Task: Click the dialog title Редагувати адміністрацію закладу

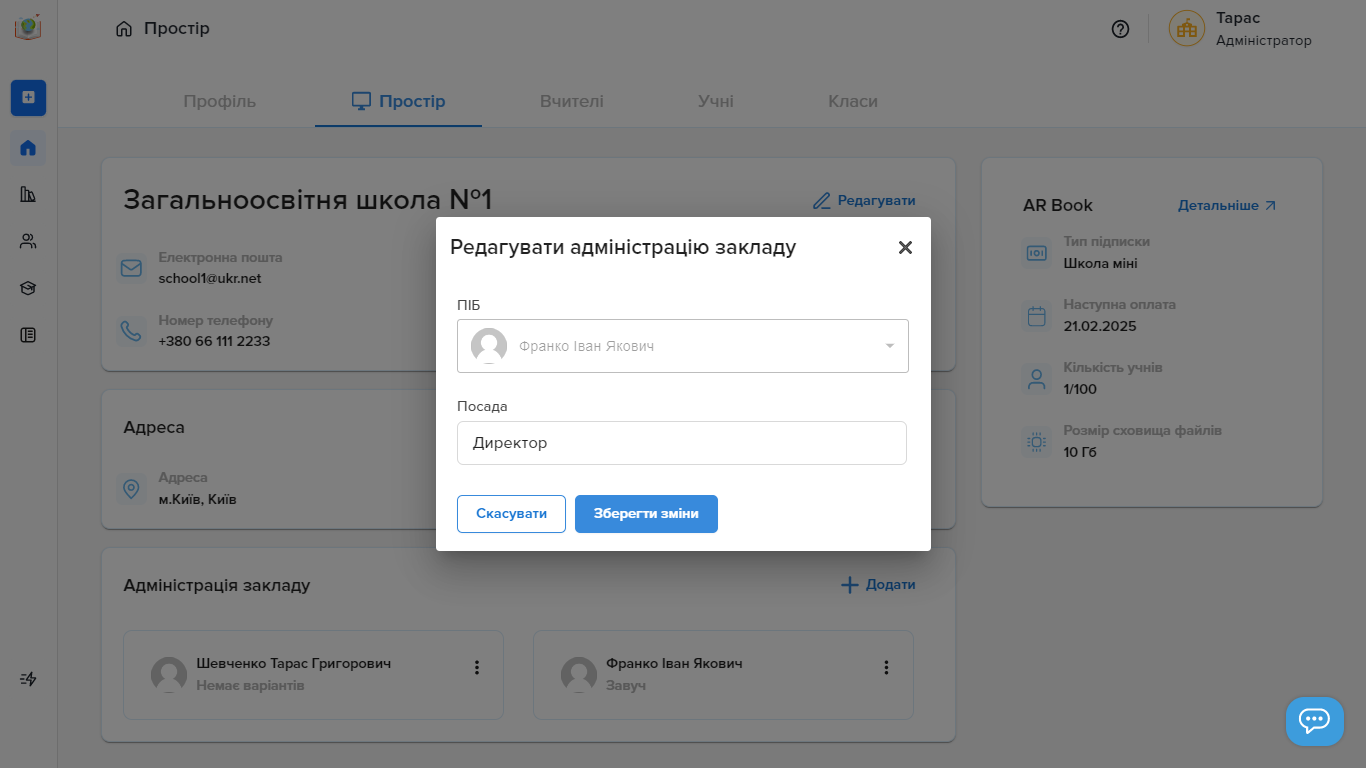Action: tap(623, 247)
